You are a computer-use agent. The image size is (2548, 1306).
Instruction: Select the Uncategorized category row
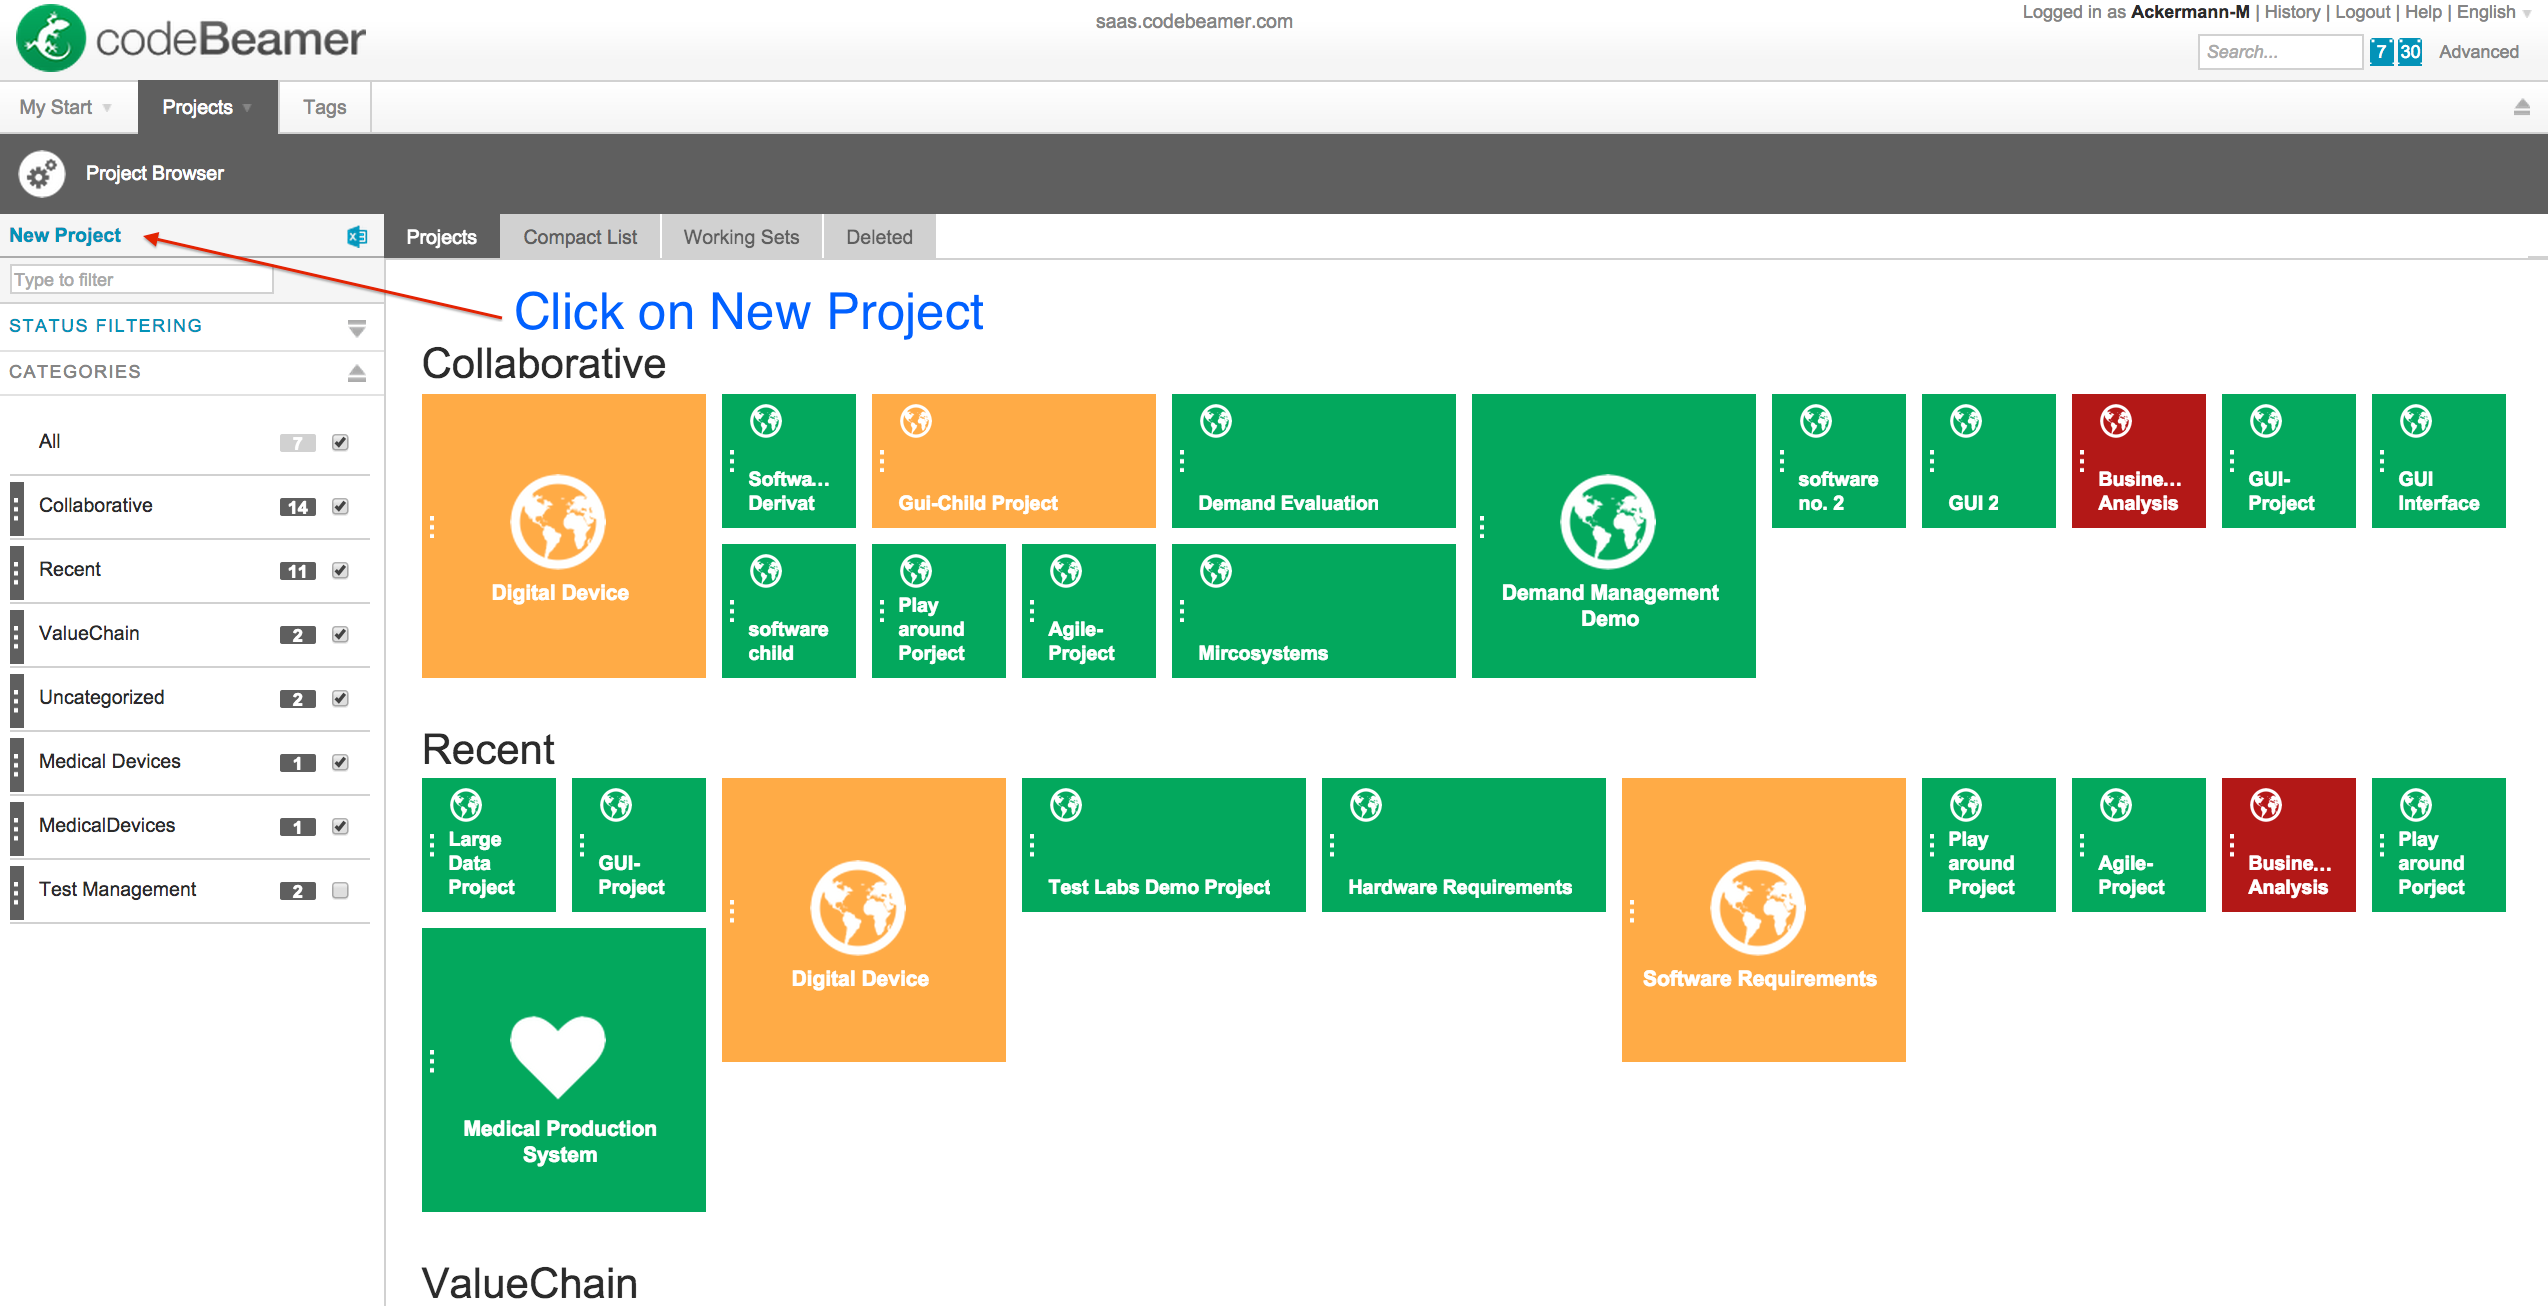190,699
